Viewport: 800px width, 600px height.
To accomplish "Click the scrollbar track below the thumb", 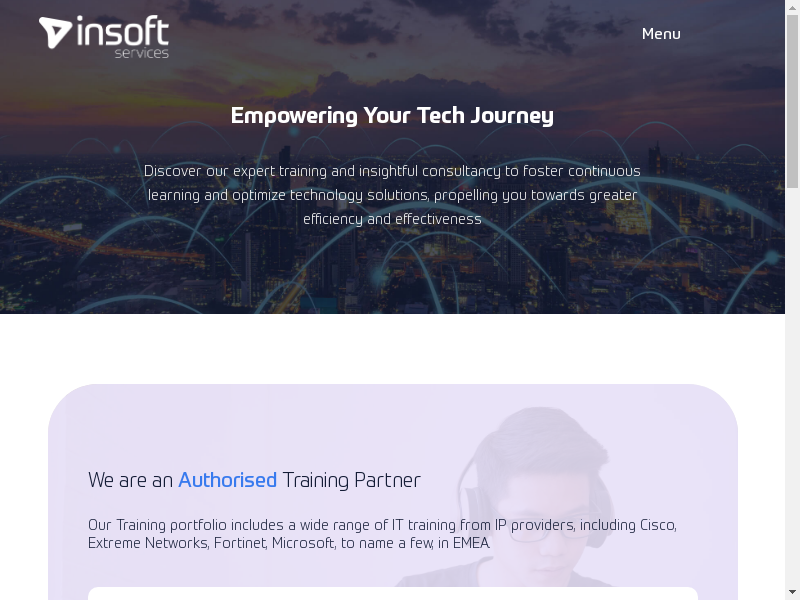I will (792, 400).
